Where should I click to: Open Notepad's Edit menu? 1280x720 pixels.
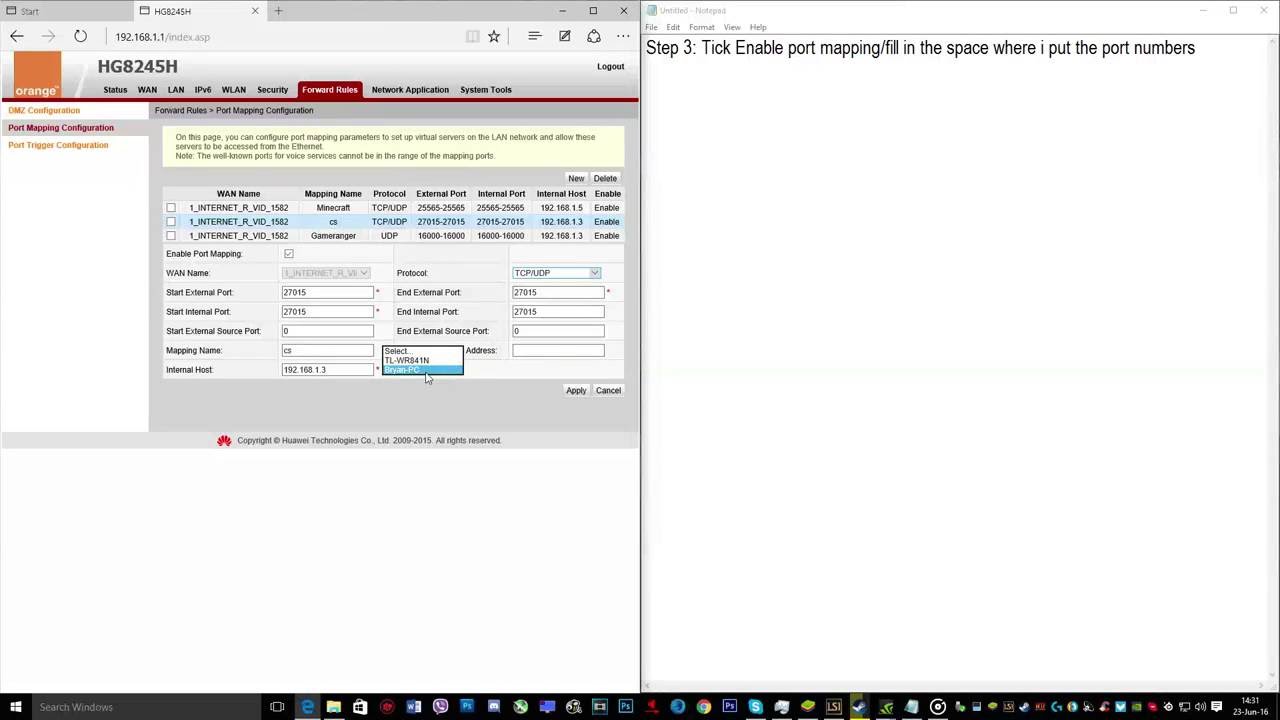[x=673, y=27]
